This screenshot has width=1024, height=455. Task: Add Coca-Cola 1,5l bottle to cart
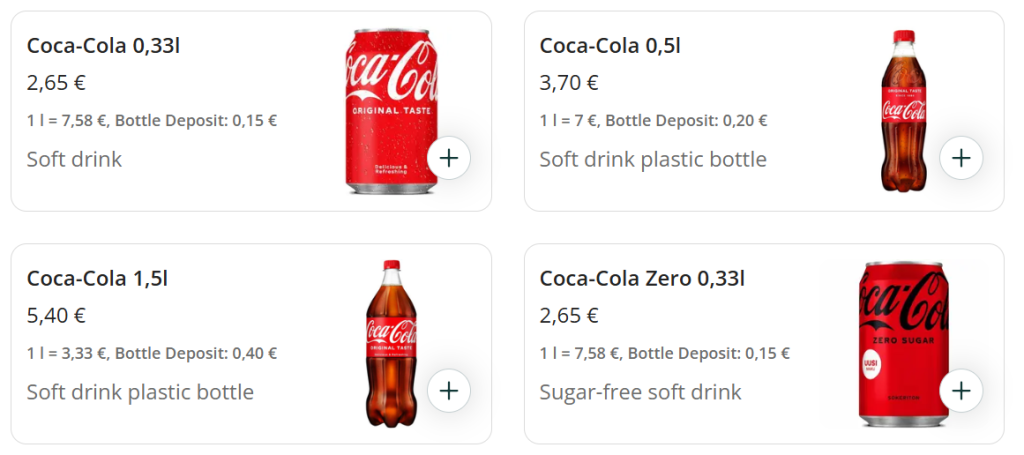[x=448, y=391]
